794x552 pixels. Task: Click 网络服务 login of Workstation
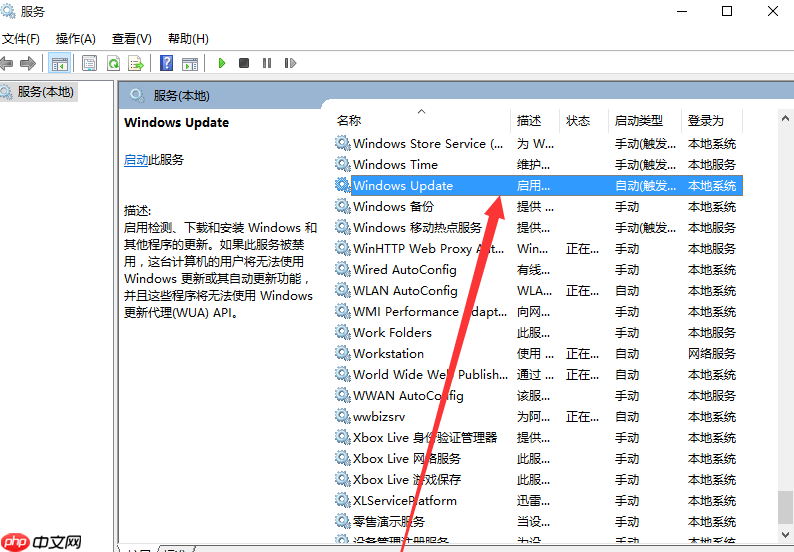(711, 353)
